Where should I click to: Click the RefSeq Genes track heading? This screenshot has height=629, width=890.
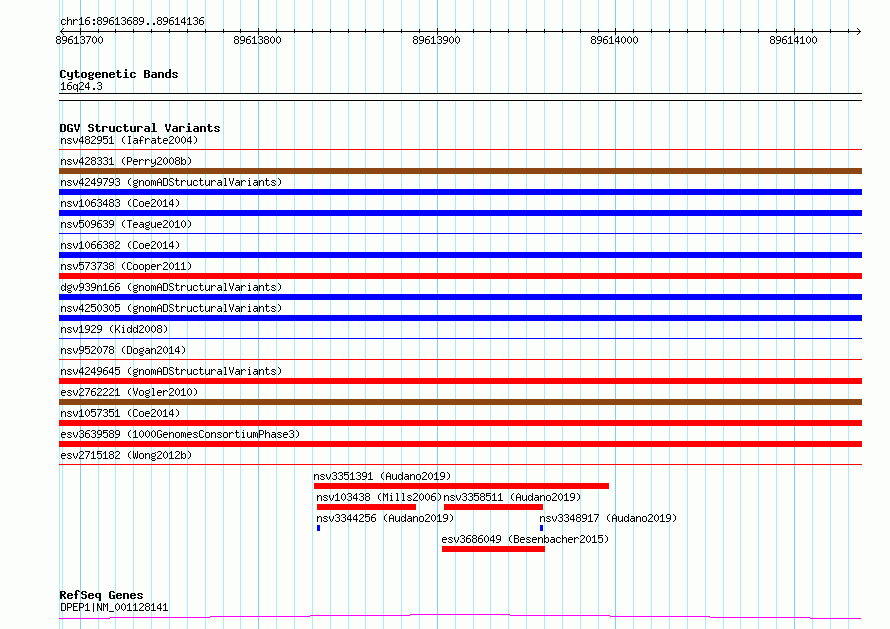[x=101, y=596]
